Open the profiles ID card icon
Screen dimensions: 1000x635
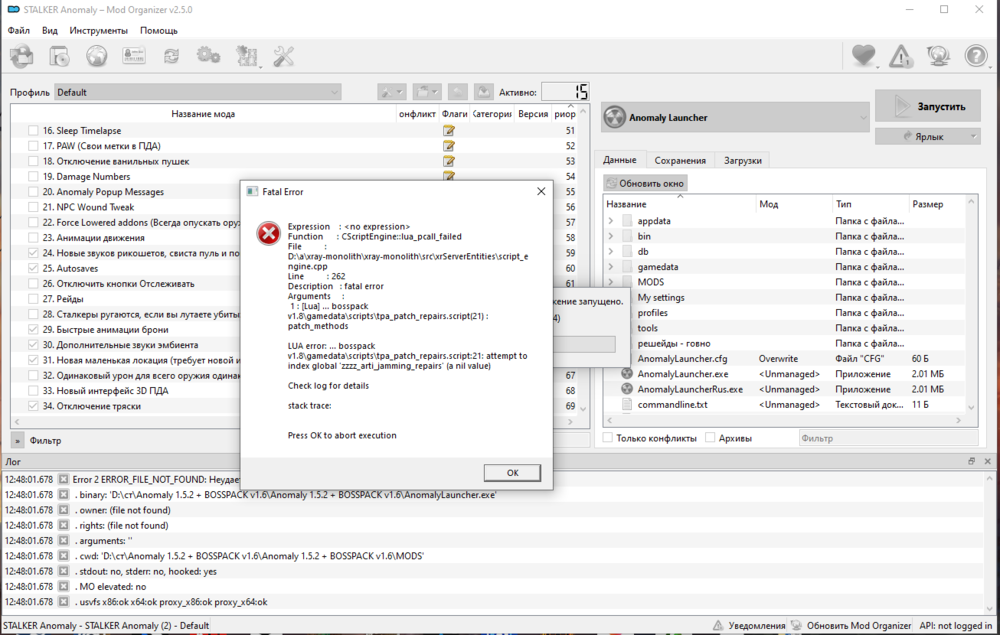(134, 57)
